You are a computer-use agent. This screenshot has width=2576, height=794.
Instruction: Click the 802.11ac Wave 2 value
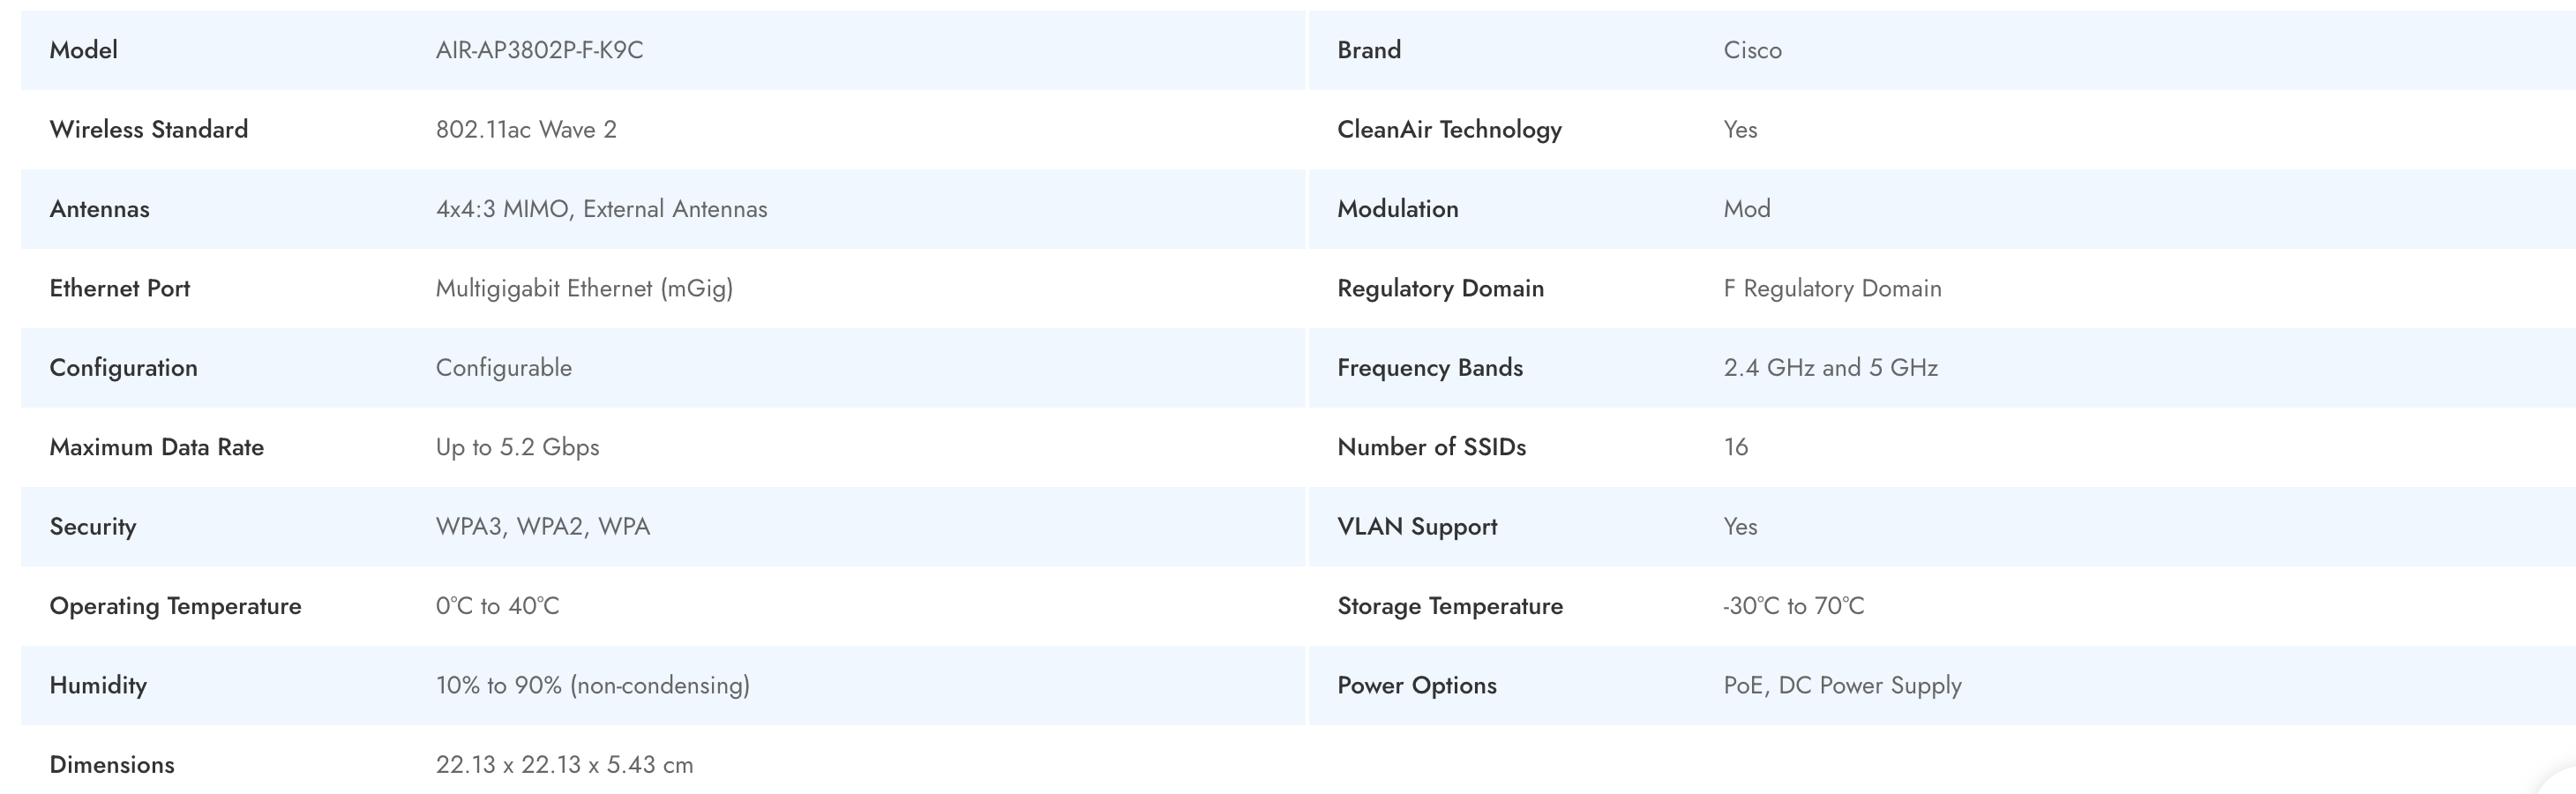click(x=526, y=129)
